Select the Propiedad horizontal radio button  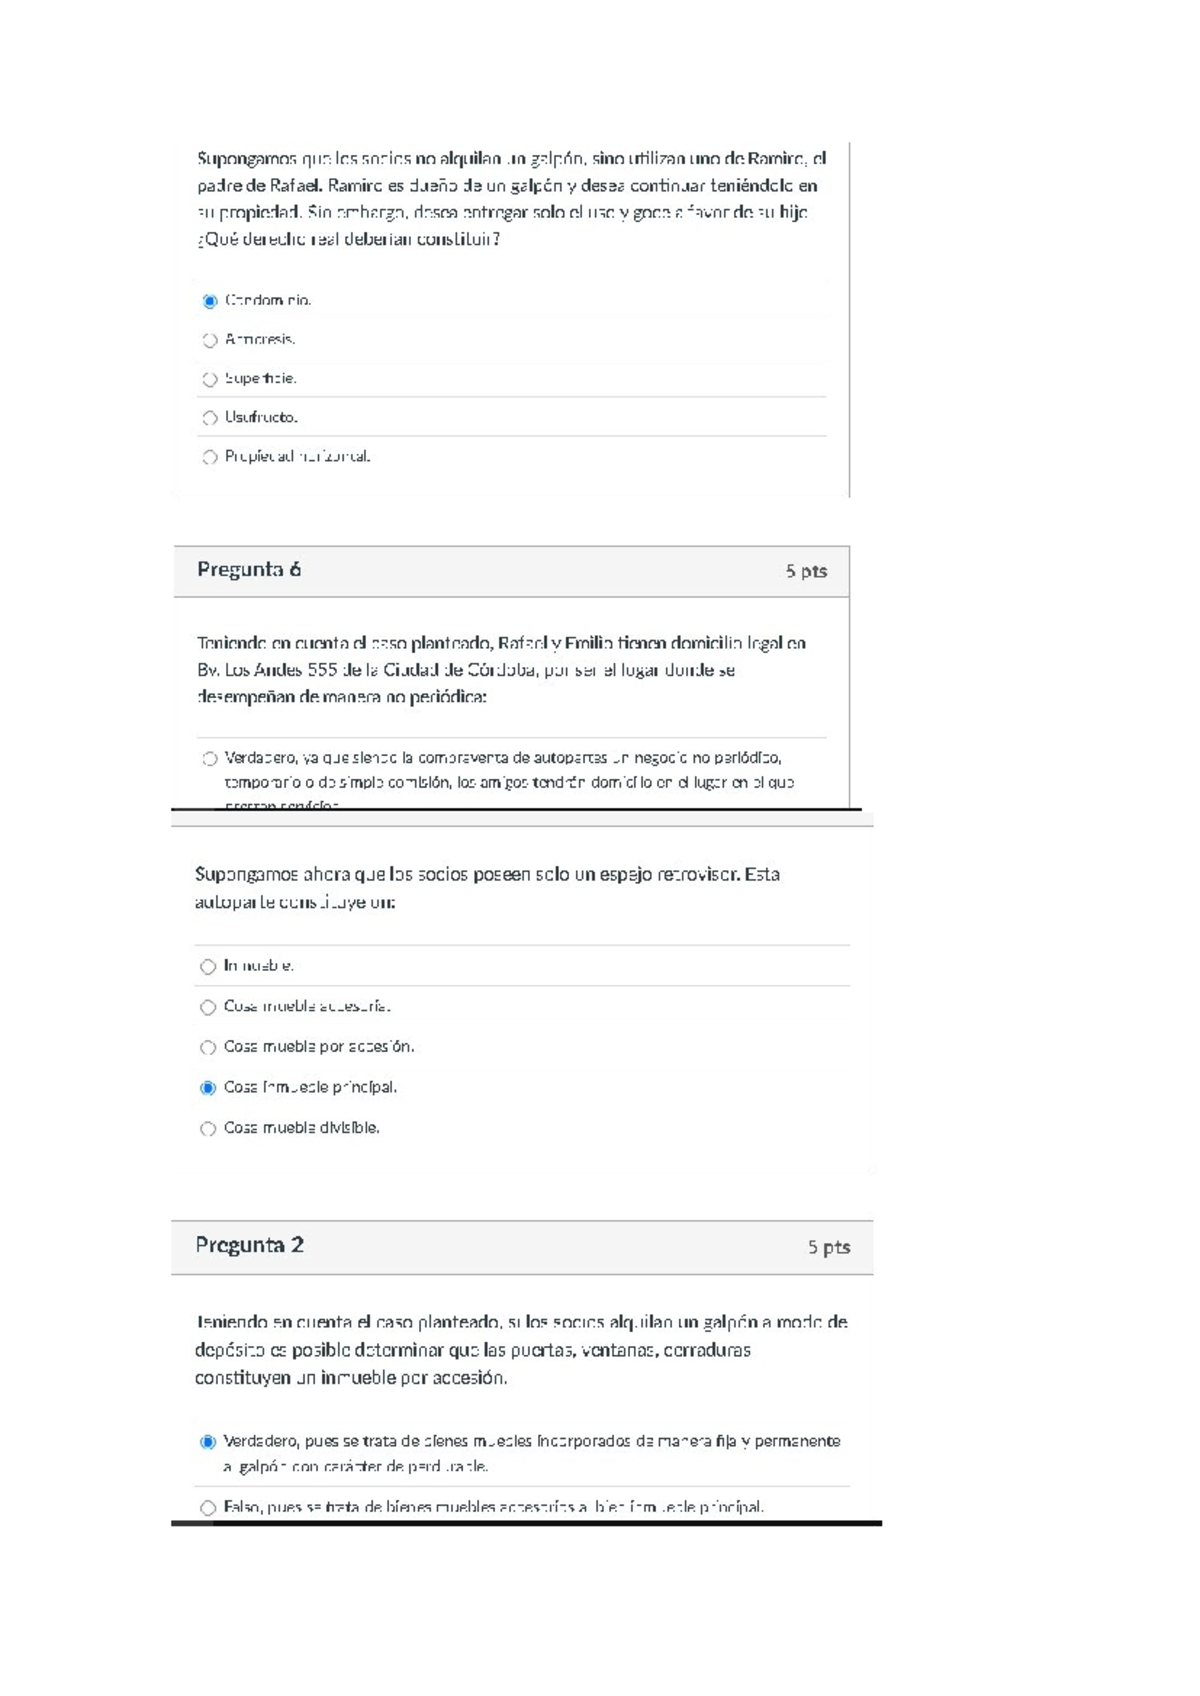click(210, 457)
